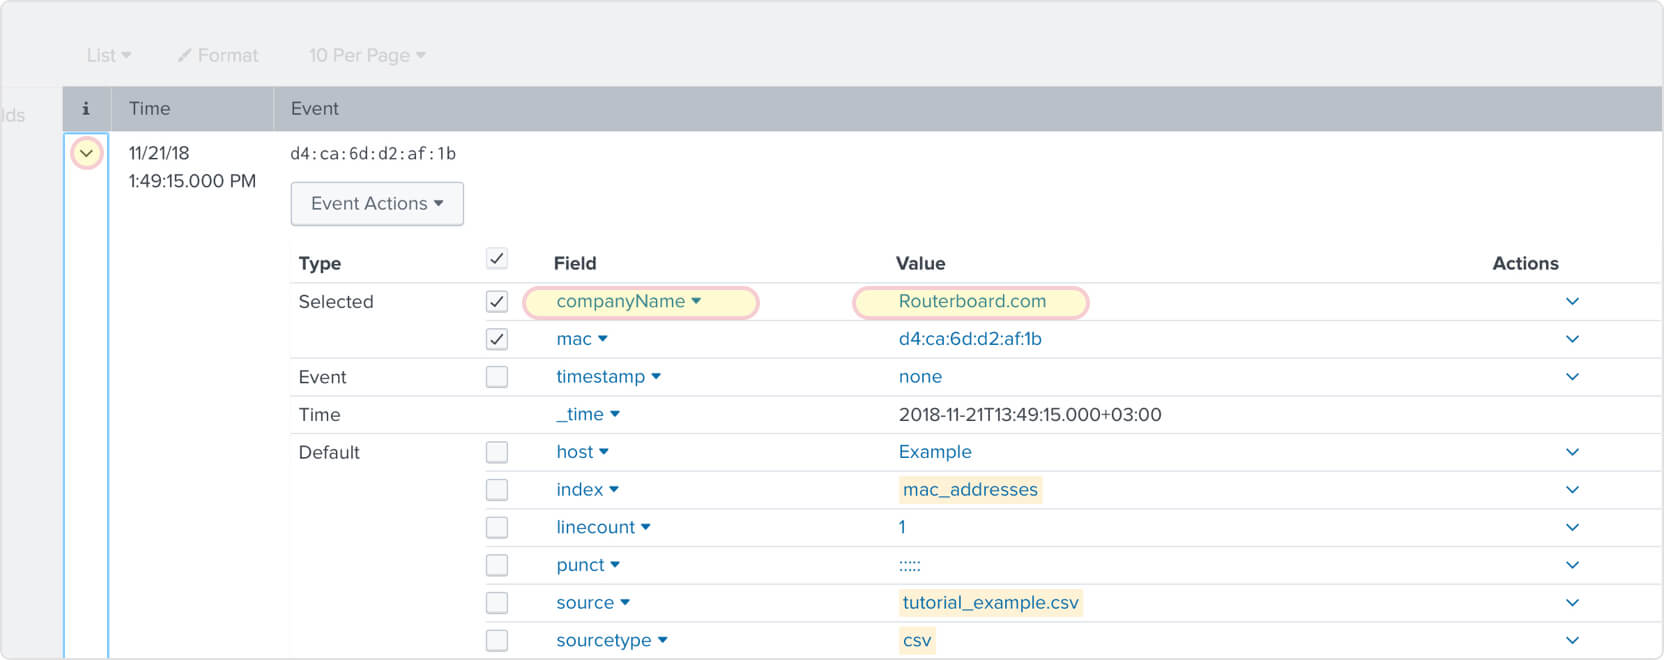The image size is (1664, 660).
Task: Click the info column header icon
Action: 86,108
